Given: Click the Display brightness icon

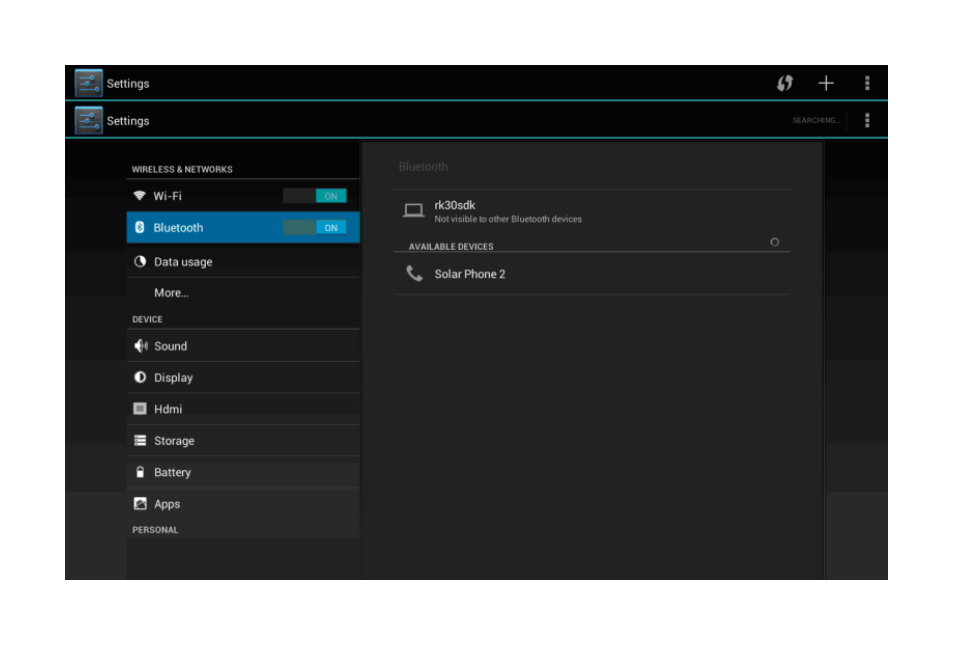Looking at the screenshot, I should [140, 377].
